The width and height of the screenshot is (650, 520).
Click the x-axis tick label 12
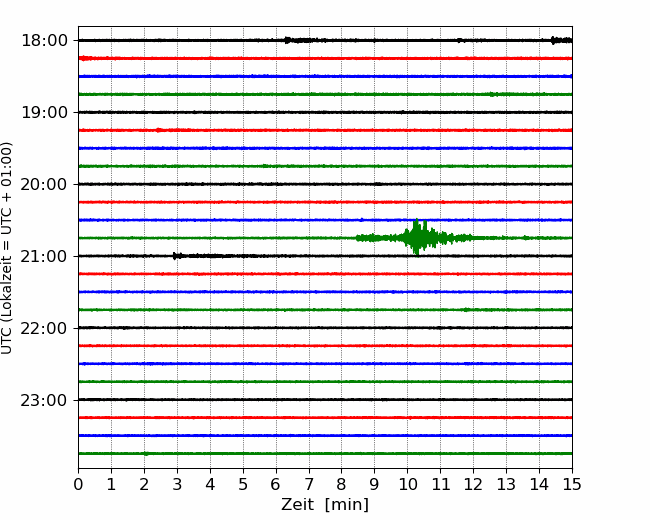[473, 484]
